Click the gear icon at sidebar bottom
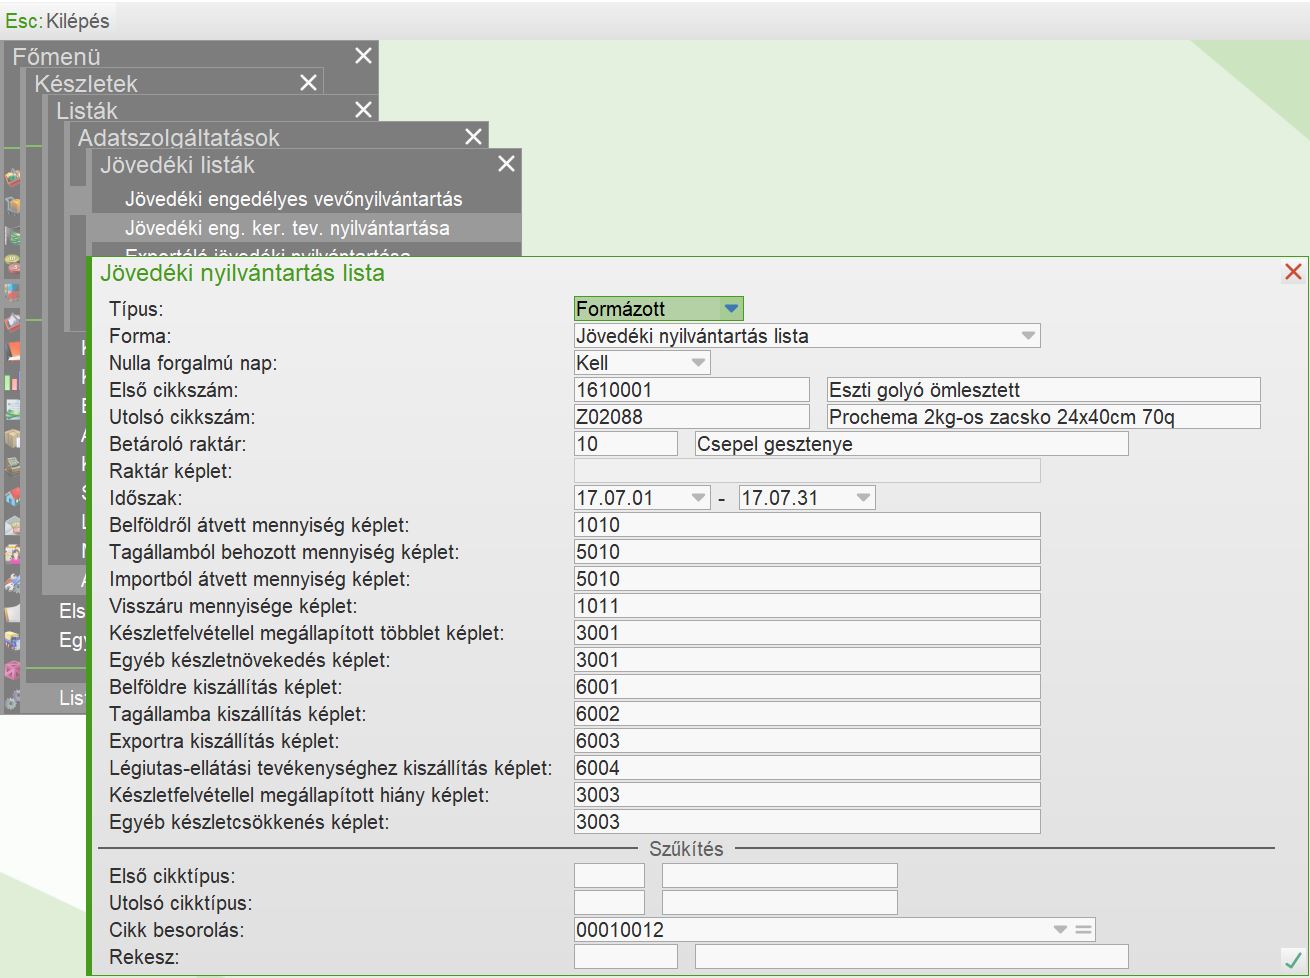The image size is (1310, 978). (x=12, y=700)
